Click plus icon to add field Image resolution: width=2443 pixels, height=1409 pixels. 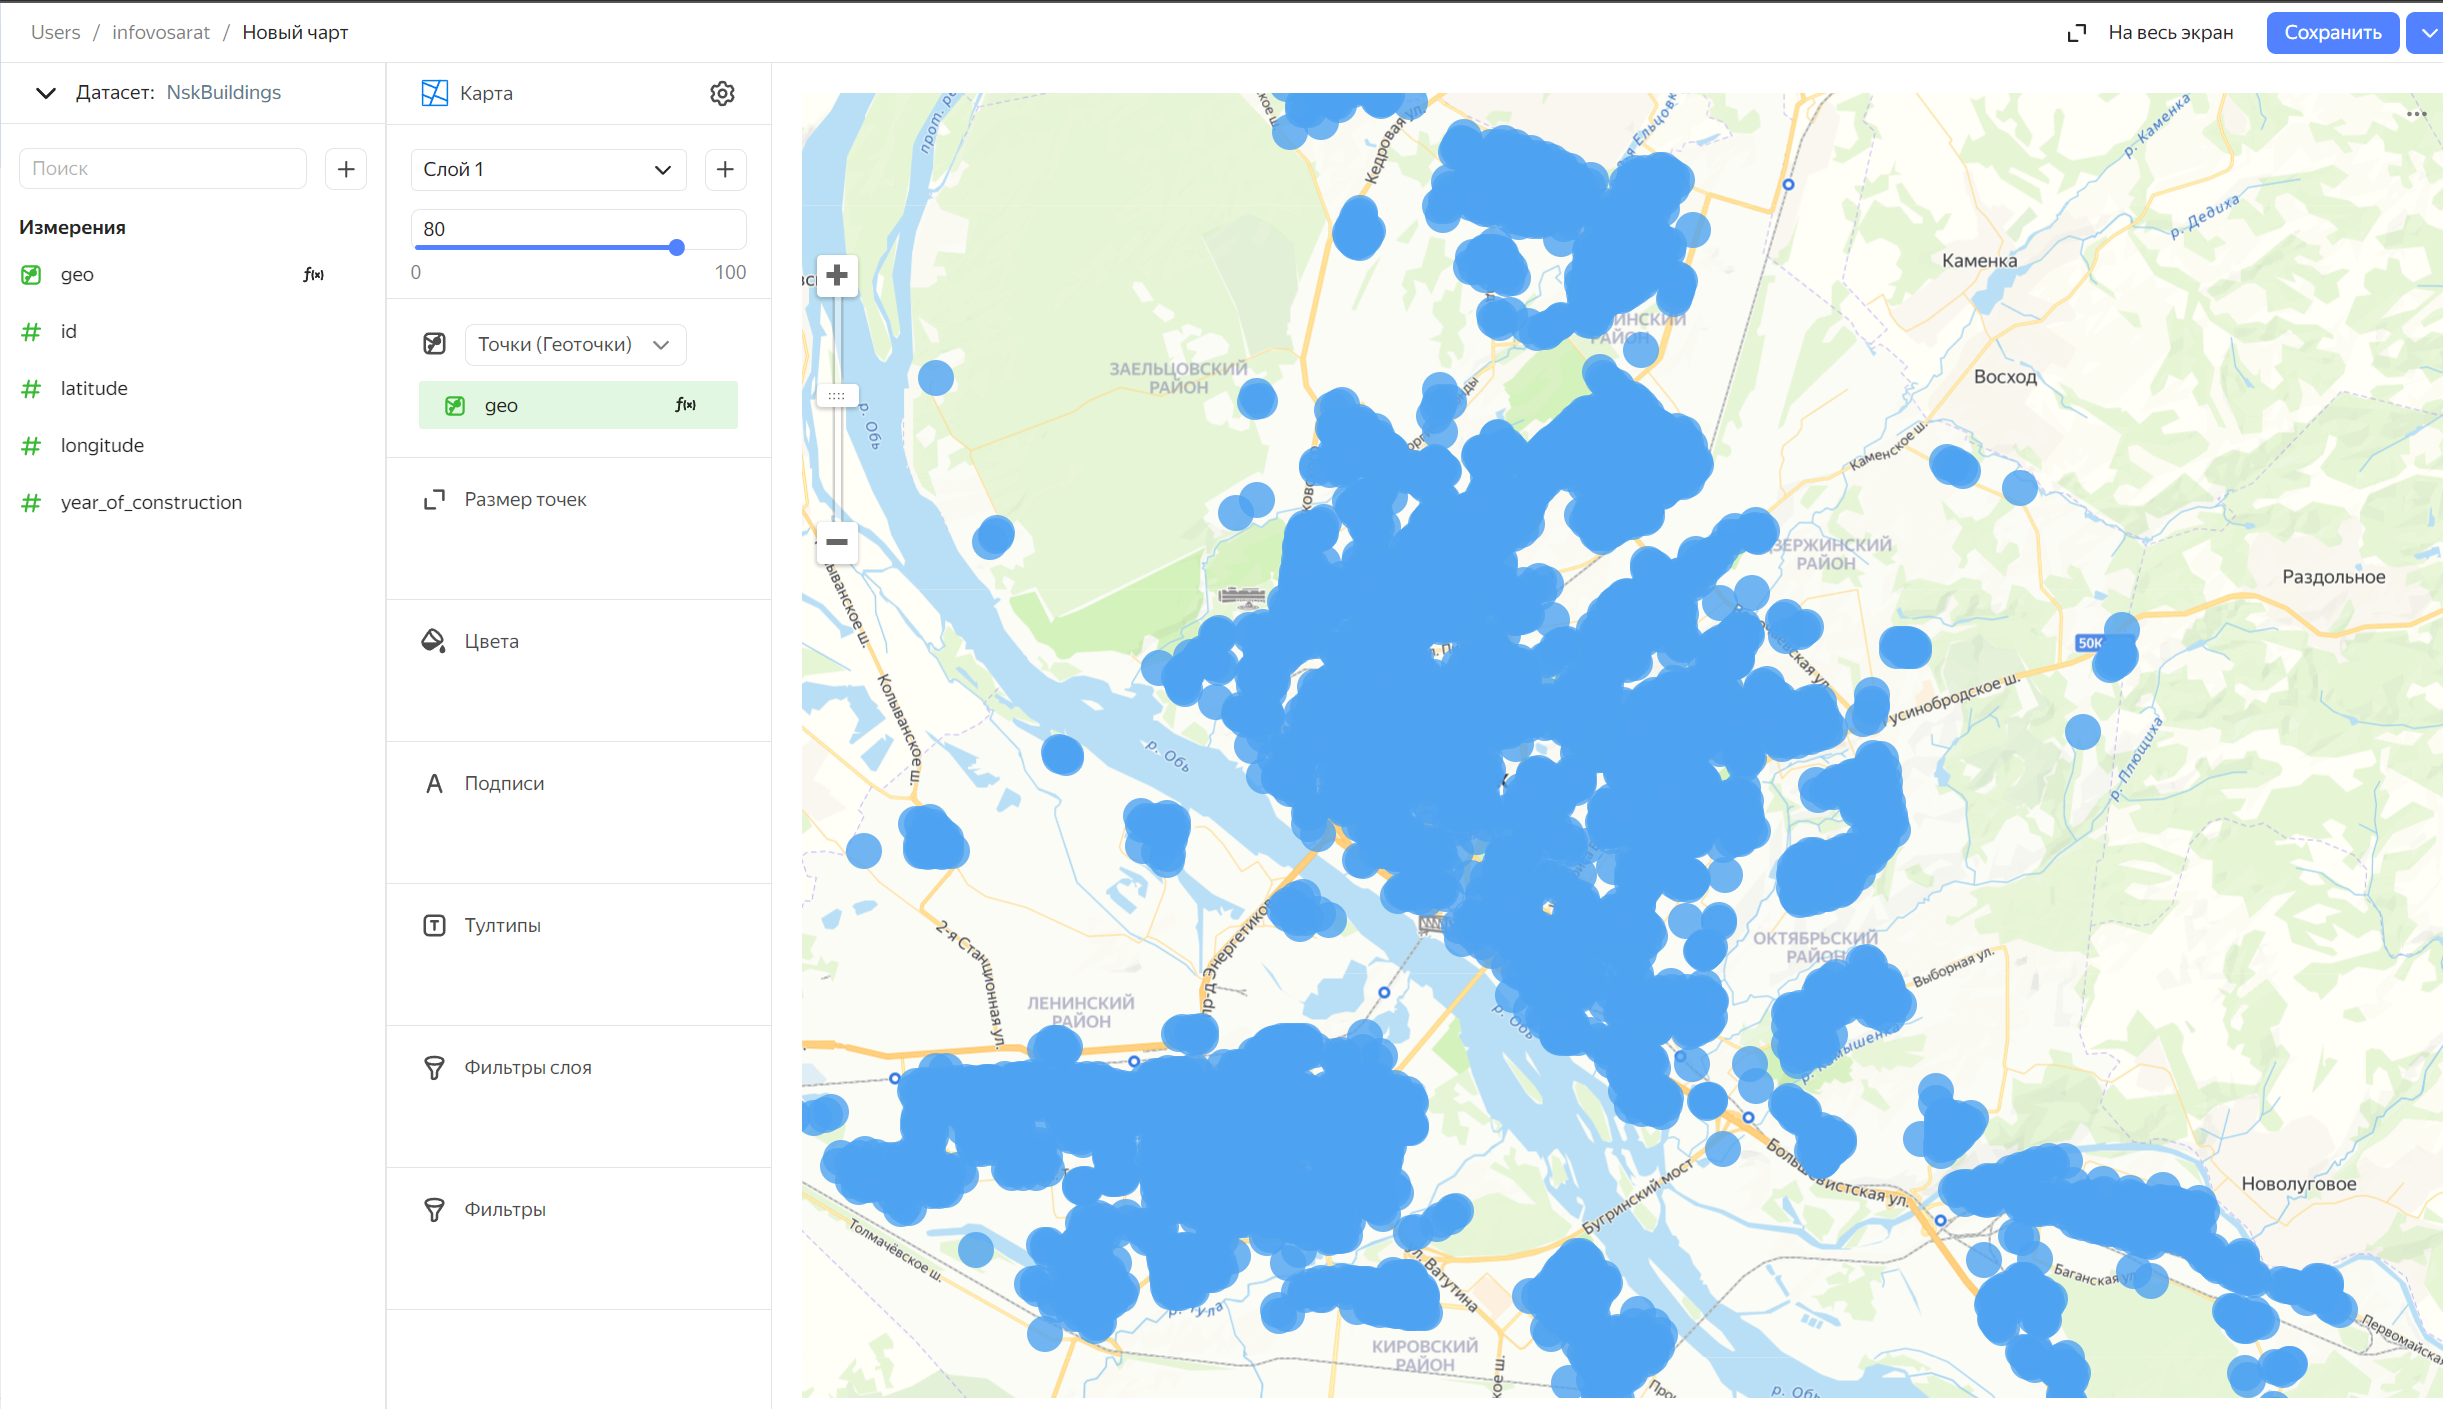coord(346,169)
